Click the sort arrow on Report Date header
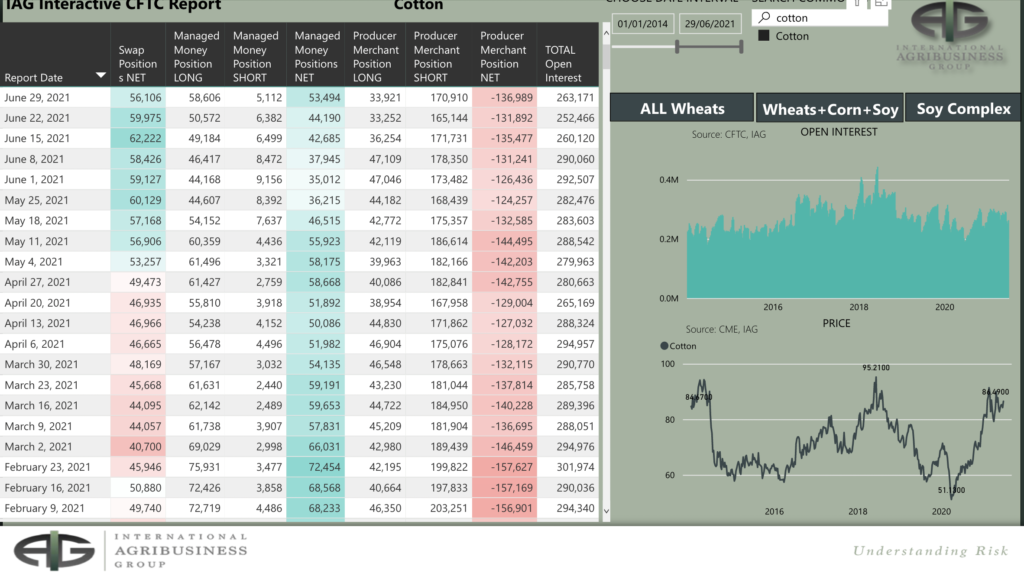Viewport: 1024px width, 576px height. [101, 75]
